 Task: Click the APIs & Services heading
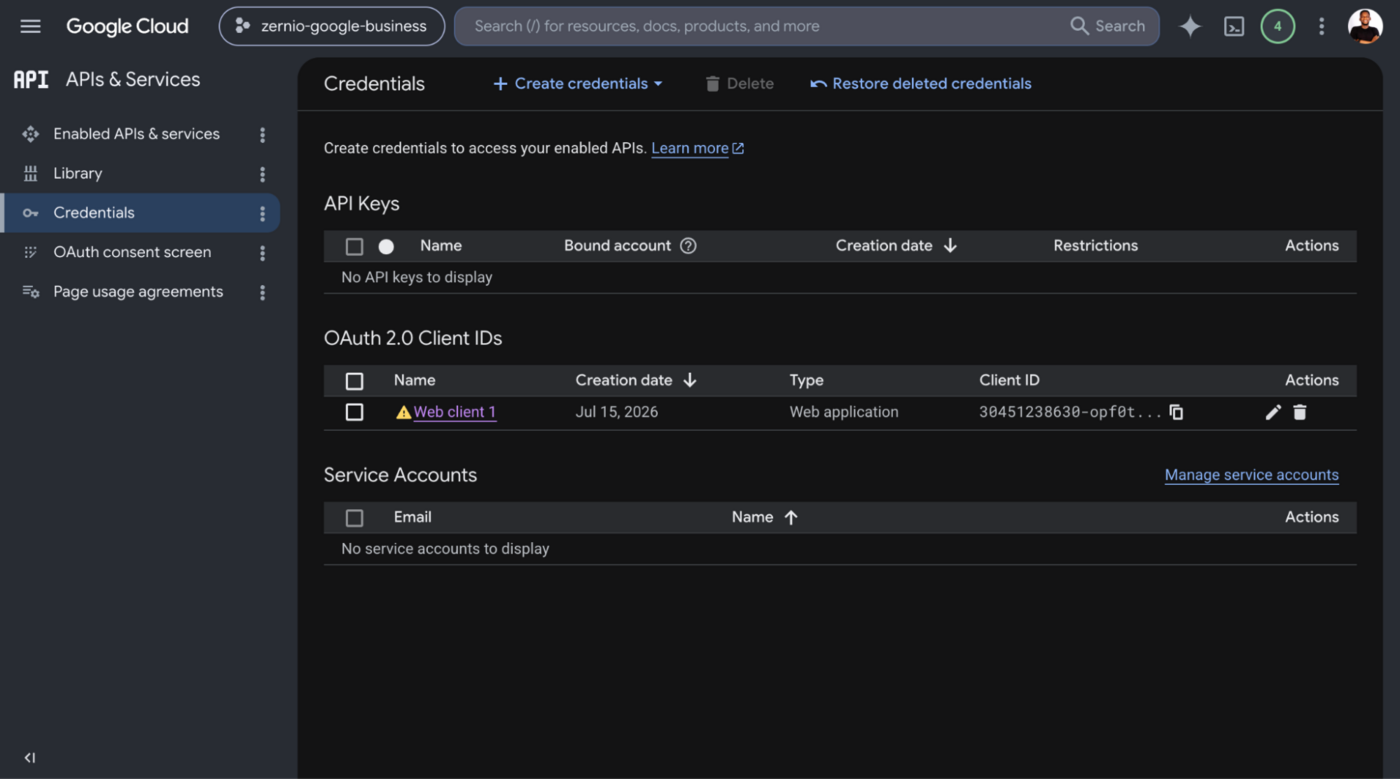coord(133,80)
